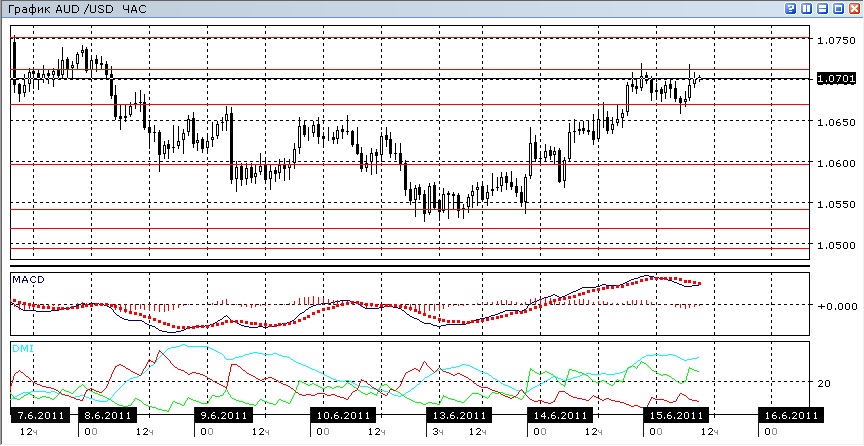Select the 13.6.2011 date marker
Image resolution: width=864 pixels, height=446 pixels.
pos(458,415)
